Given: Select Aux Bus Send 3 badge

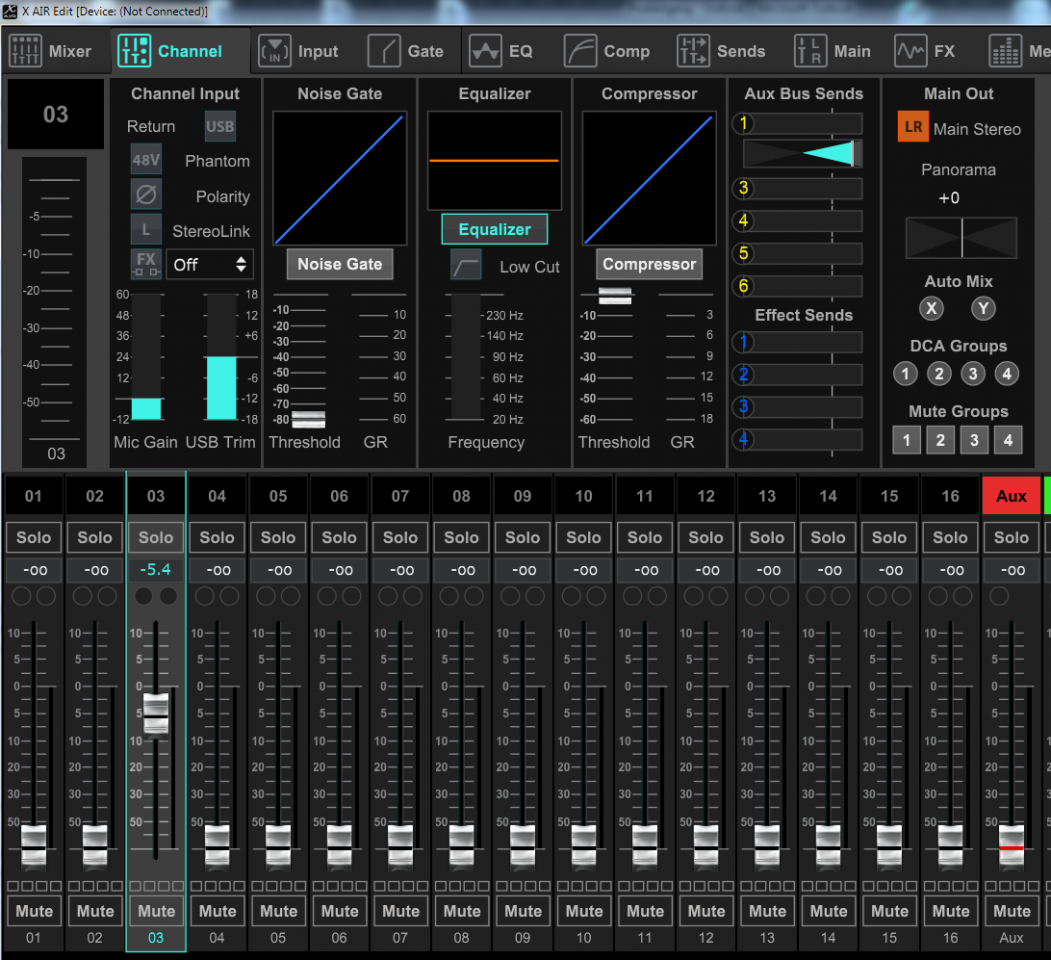Looking at the screenshot, I should click(x=743, y=188).
